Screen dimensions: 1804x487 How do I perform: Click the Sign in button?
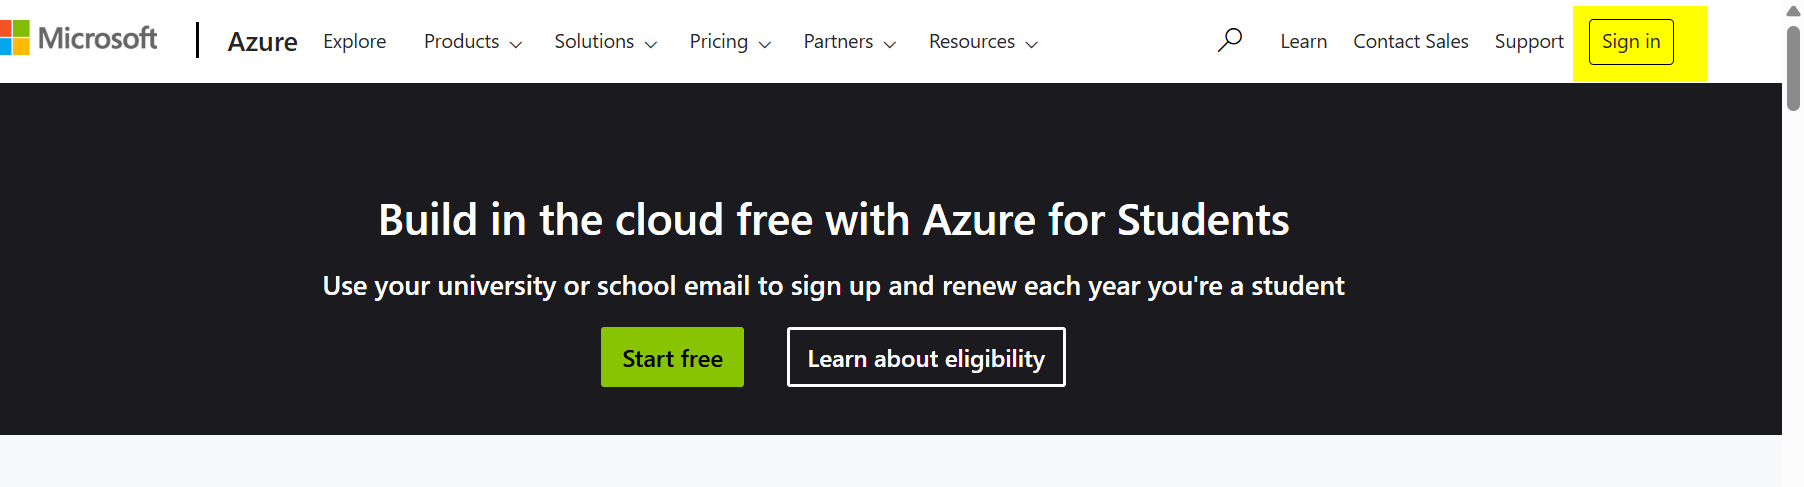point(1631,42)
